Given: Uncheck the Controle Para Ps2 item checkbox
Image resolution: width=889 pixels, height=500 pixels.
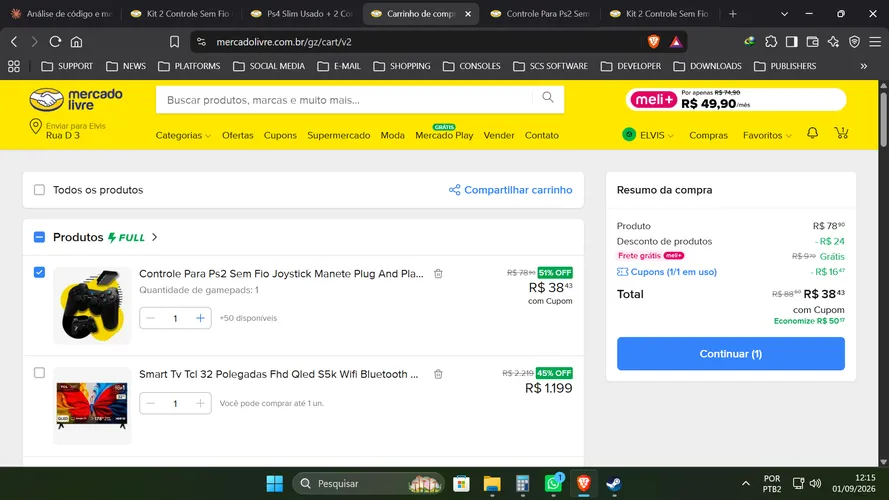Looking at the screenshot, I should [x=39, y=273].
